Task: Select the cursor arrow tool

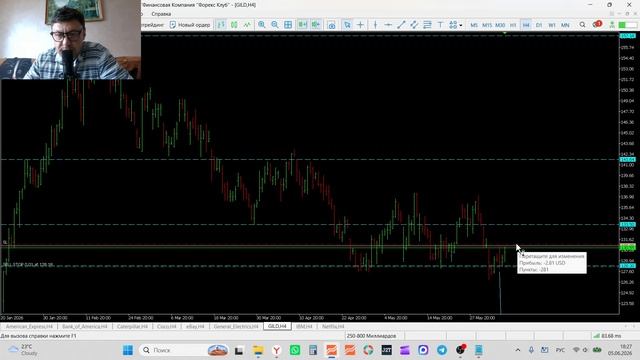Action: click(347, 25)
